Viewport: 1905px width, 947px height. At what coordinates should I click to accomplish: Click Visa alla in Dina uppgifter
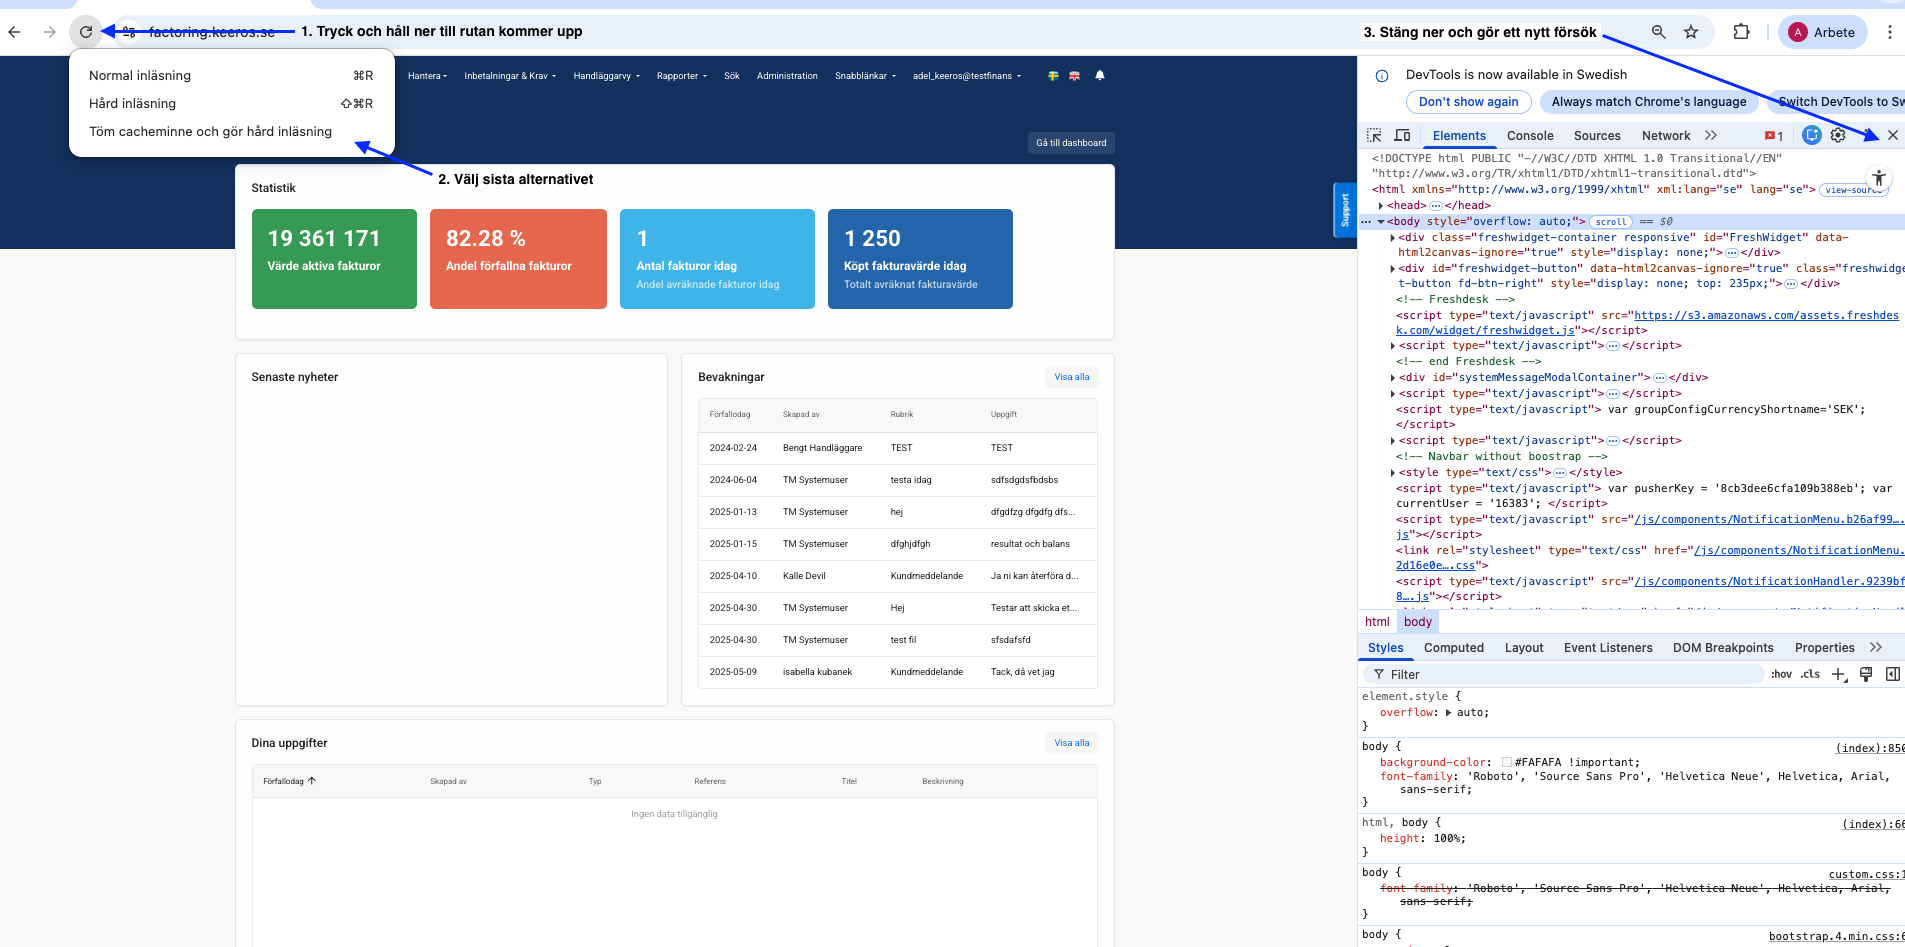[1072, 743]
